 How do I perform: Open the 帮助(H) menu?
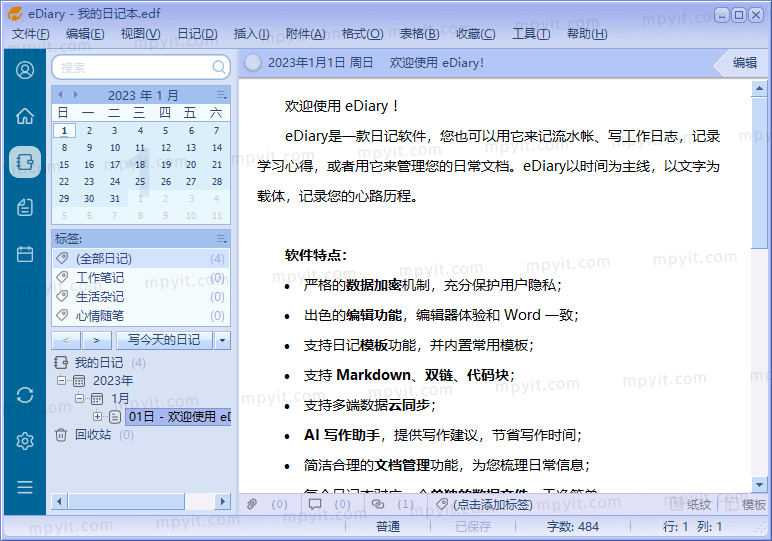[x=587, y=33]
